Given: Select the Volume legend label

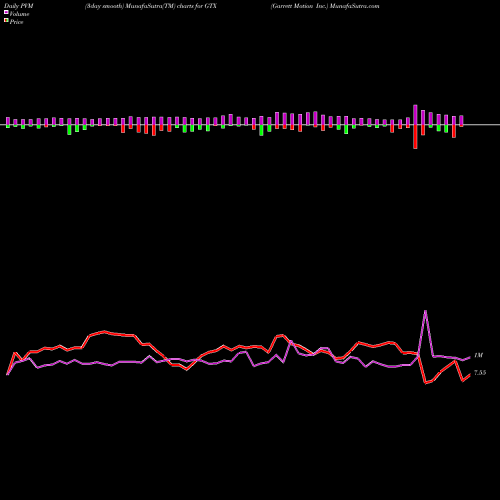Looking at the screenshot, I should (x=19, y=14).
